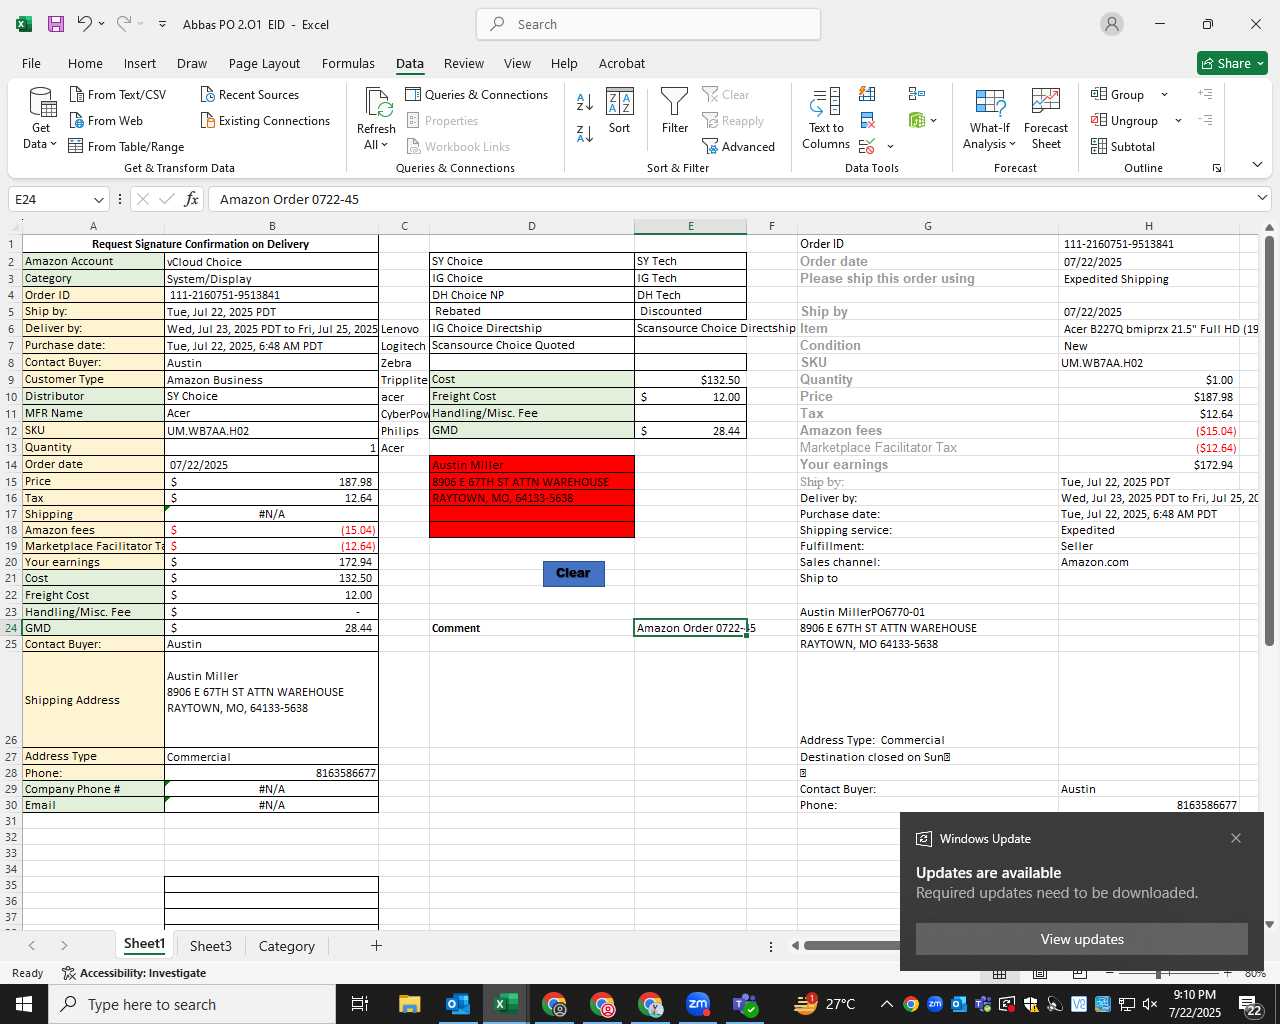The height and width of the screenshot is (1024, 1280).
Task: Click the Insert Function fx icon
Action: pos(191,199)
